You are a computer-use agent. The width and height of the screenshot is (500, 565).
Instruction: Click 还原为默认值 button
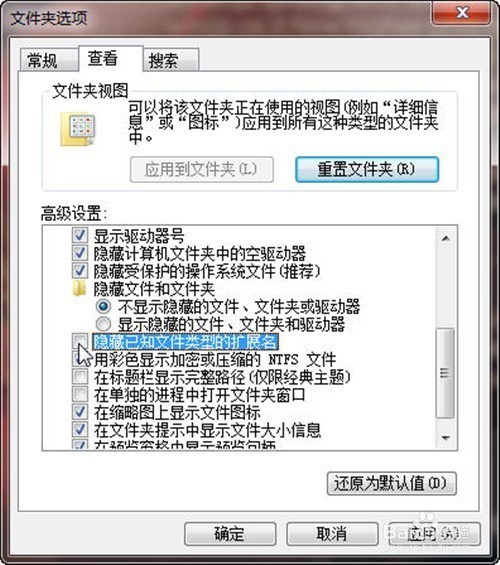pyautogui.click(x=392, y=483)
